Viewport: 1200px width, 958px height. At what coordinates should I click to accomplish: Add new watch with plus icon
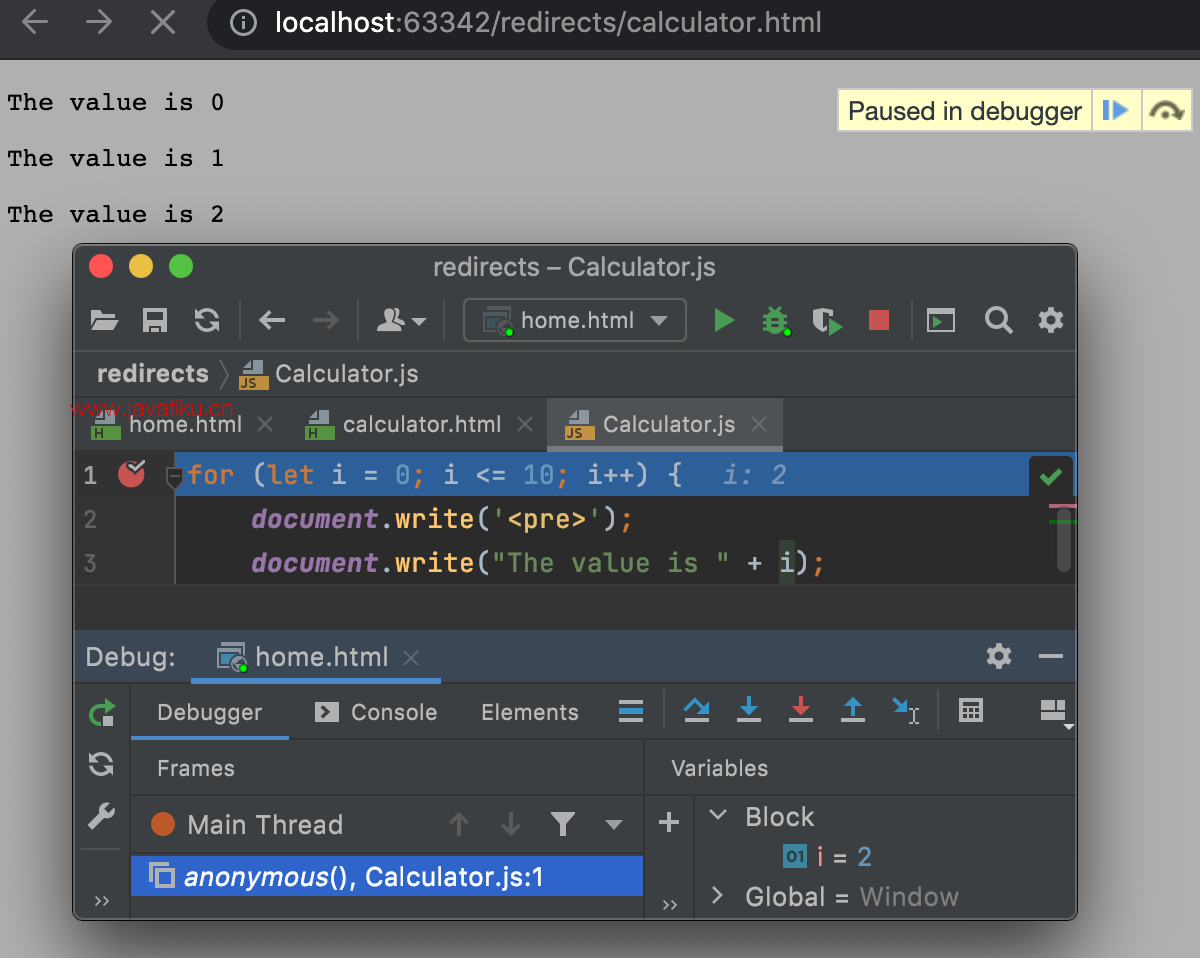pos(669,823)
